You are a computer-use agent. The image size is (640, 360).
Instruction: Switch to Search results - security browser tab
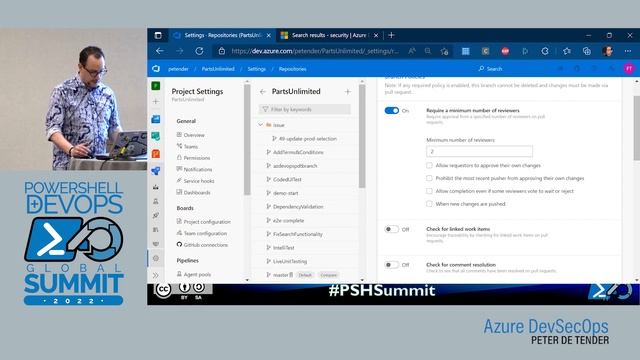[329, 36]
